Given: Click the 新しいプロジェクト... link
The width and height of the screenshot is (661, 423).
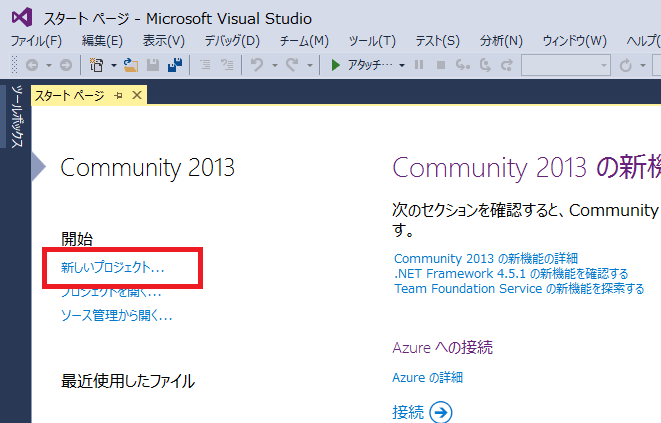Looking at the screenshot, I should [113, 267].
